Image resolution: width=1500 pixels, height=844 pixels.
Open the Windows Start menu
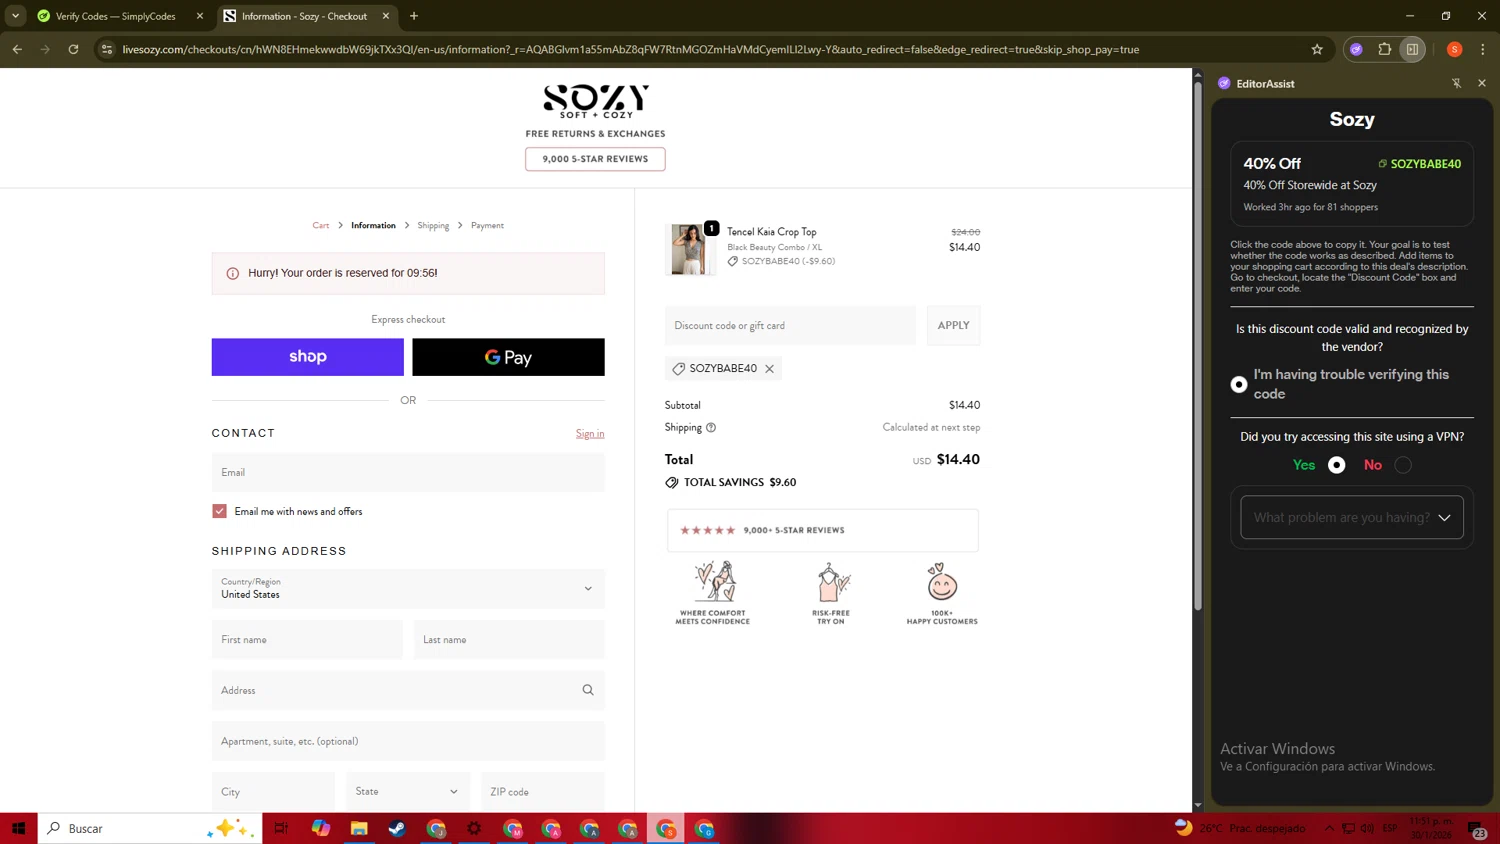pyautogui.click(x=18, y=828)
